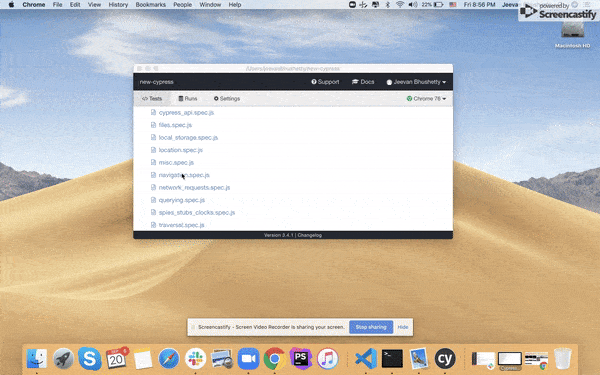Open the Chrome 76 browser dropdown
Screen dimensions: 600x375
(x=426, y=99)
